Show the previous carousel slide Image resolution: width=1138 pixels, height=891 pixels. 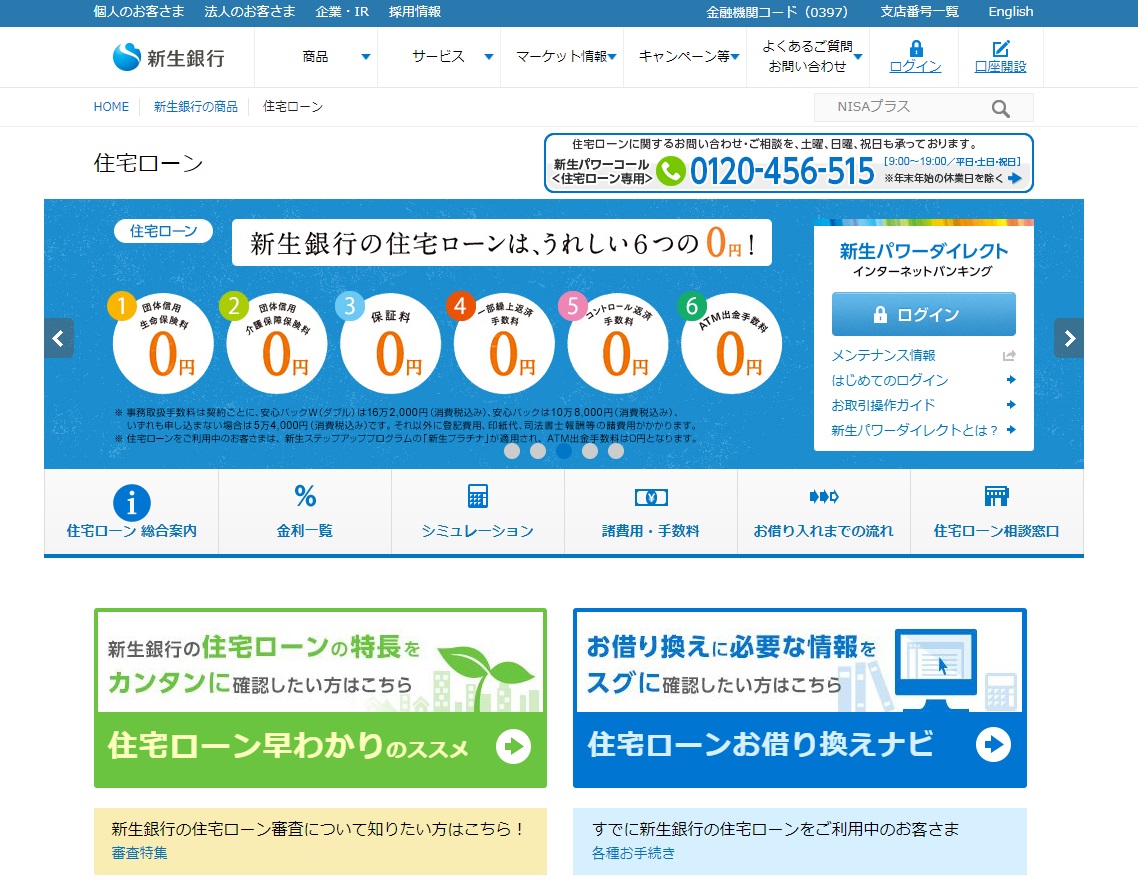coord(59,338)
